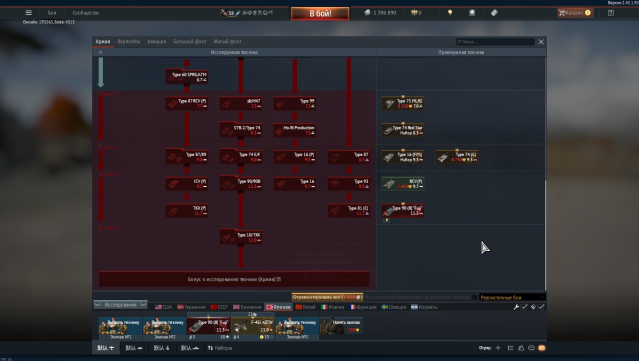Expand the Наборы presets list
Image resolution: width=639 pixels, height=361 pixels.
click(220, 348)
